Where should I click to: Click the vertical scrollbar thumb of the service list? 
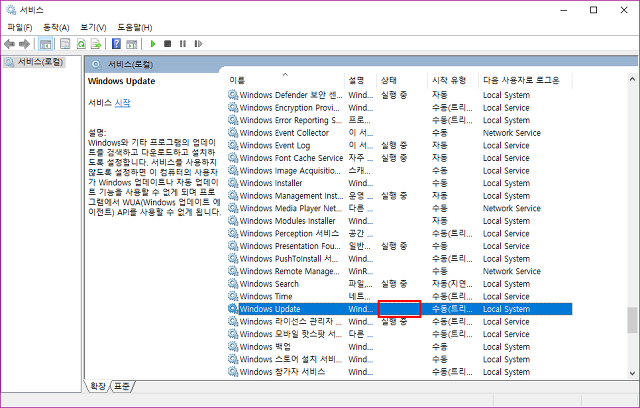pyautogui.click(x=632, y=320)
